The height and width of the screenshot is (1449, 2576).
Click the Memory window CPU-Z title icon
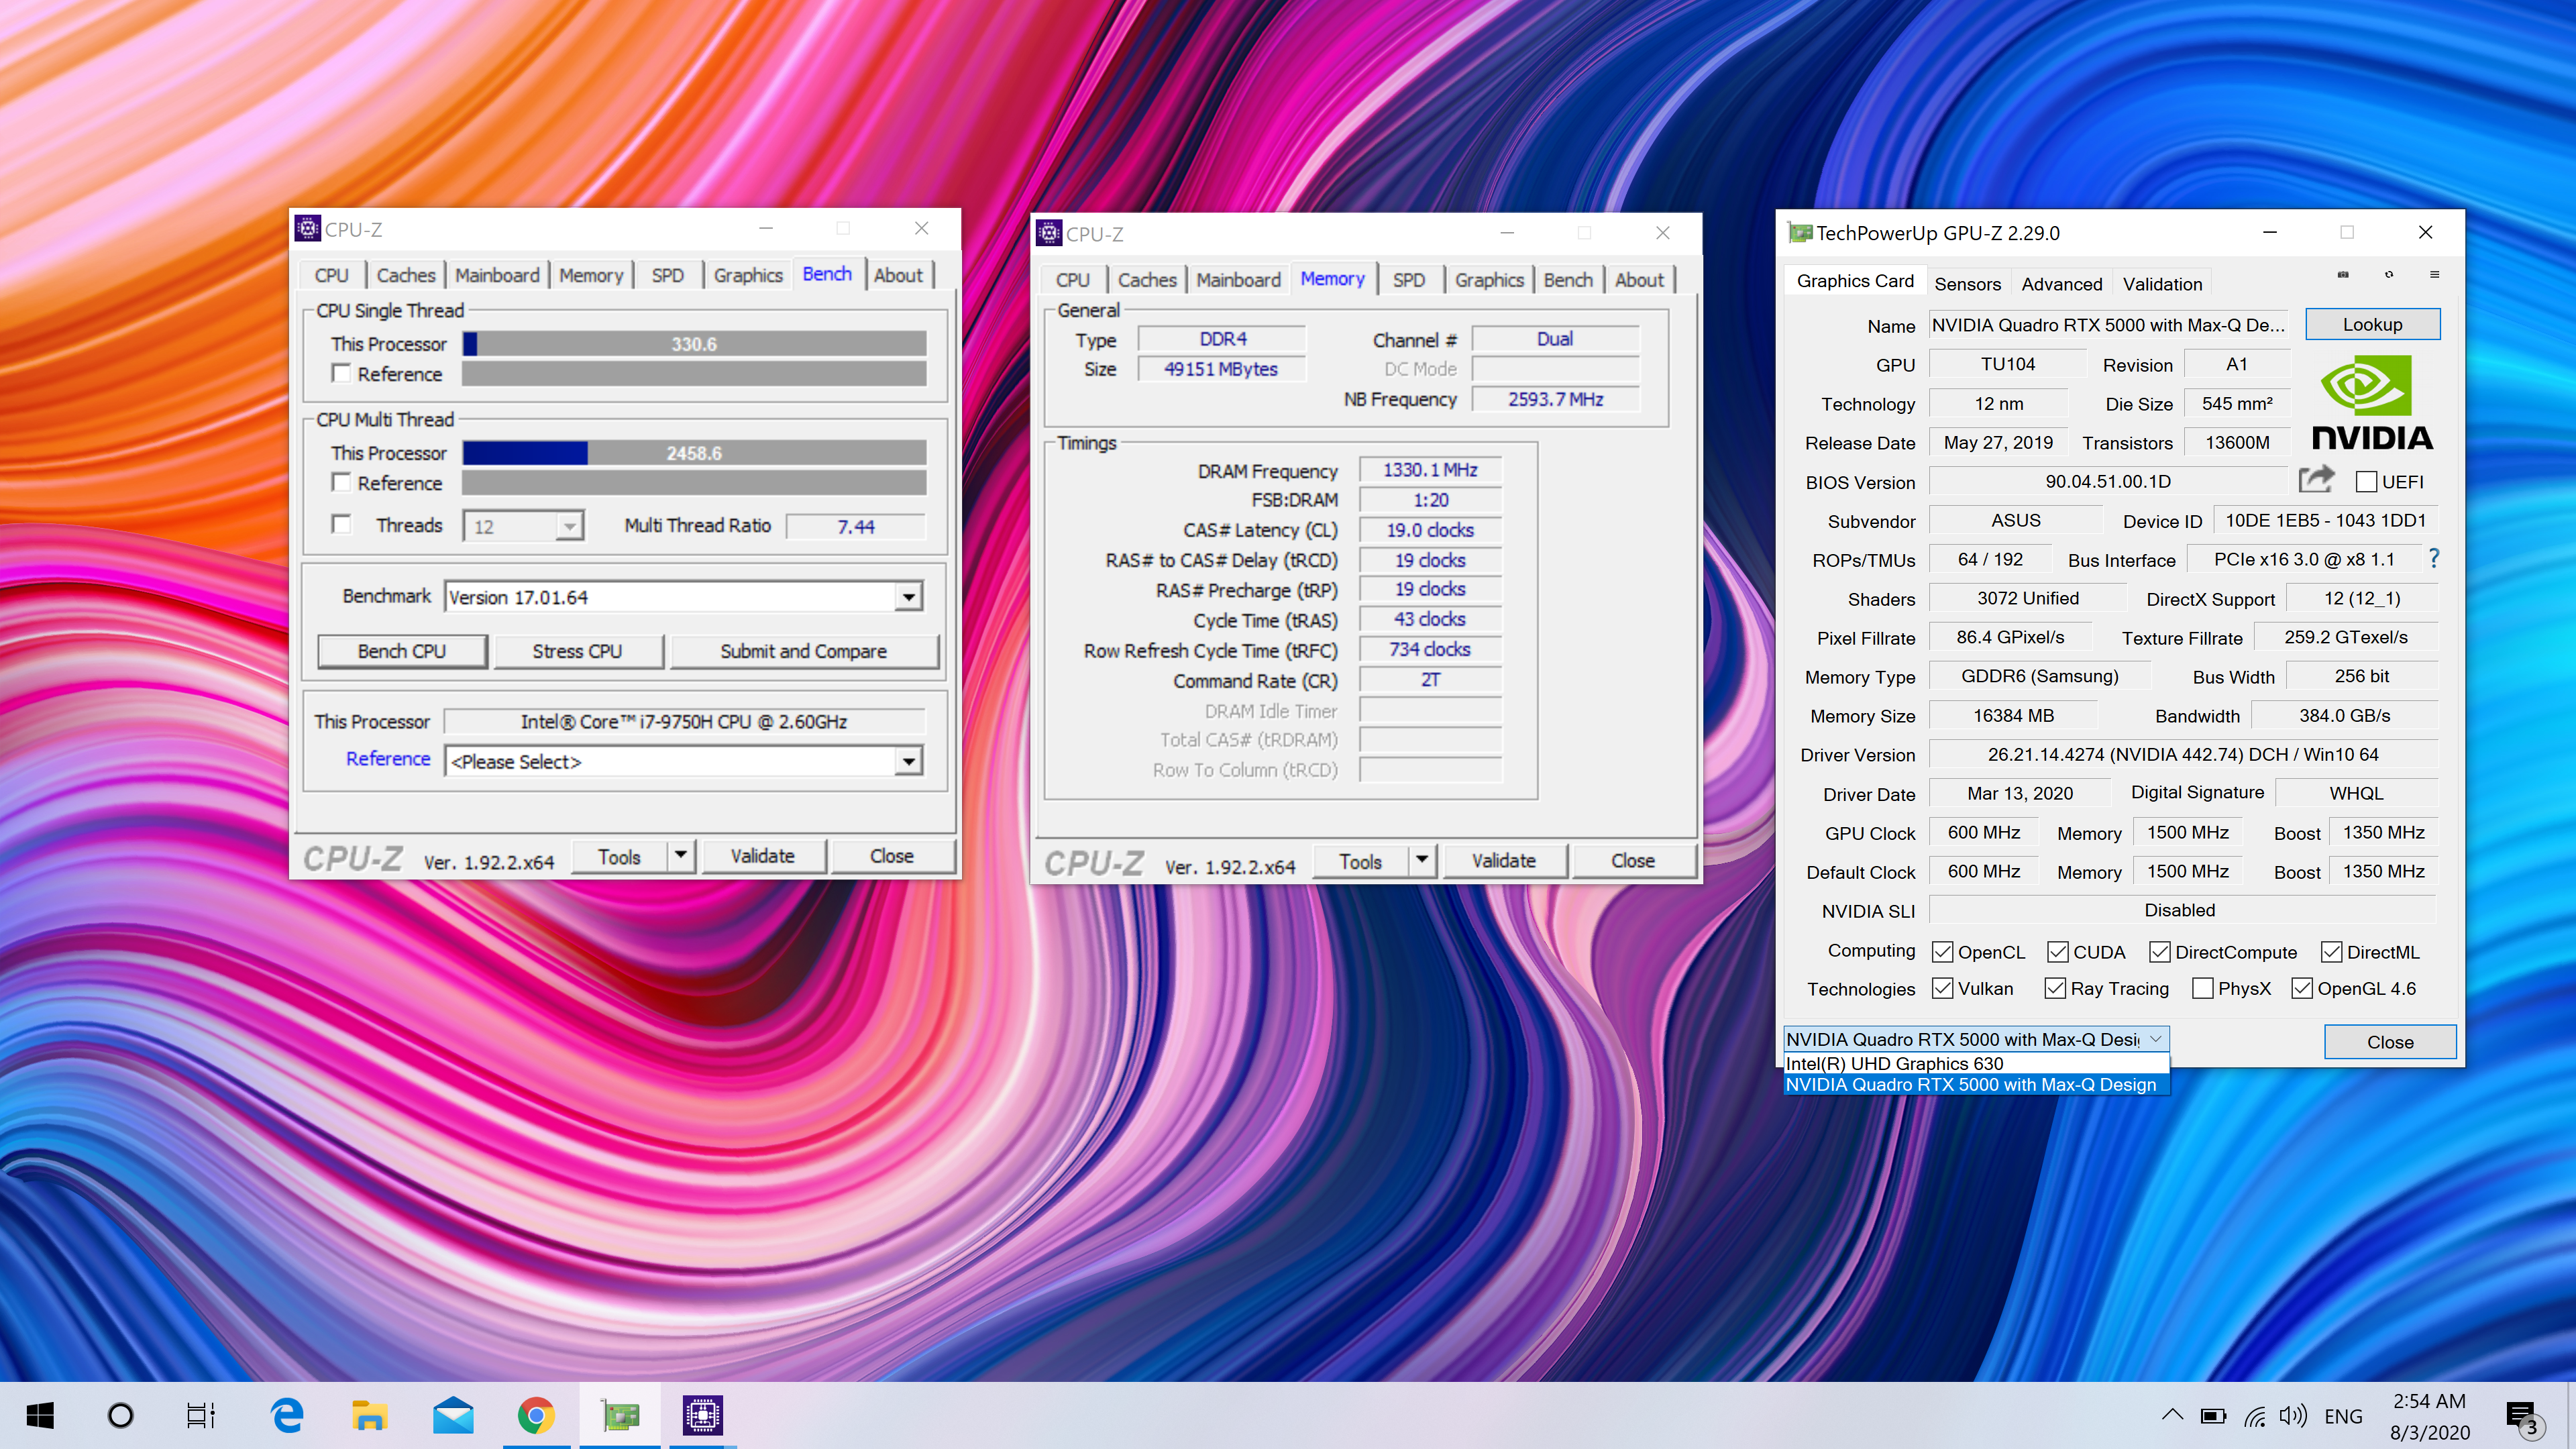tap(1049, 233)
